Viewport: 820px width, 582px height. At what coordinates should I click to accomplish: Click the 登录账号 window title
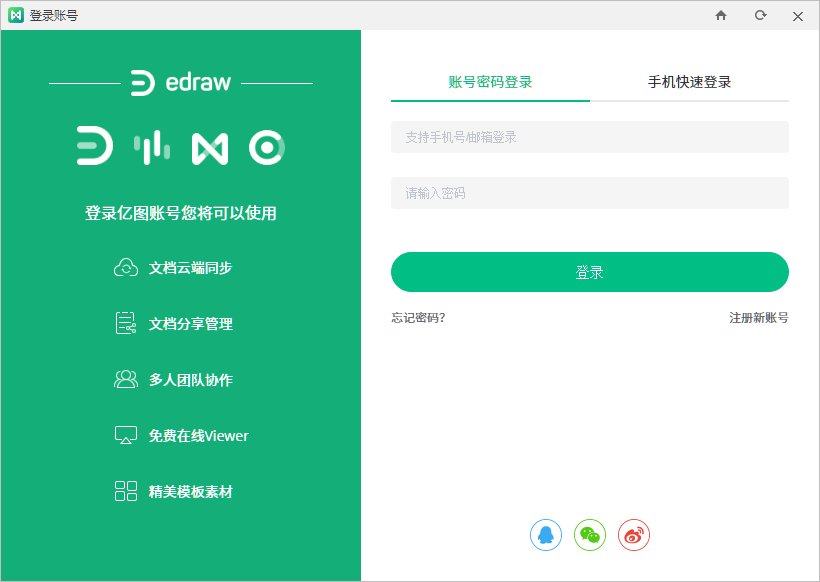tap(54, 16)
